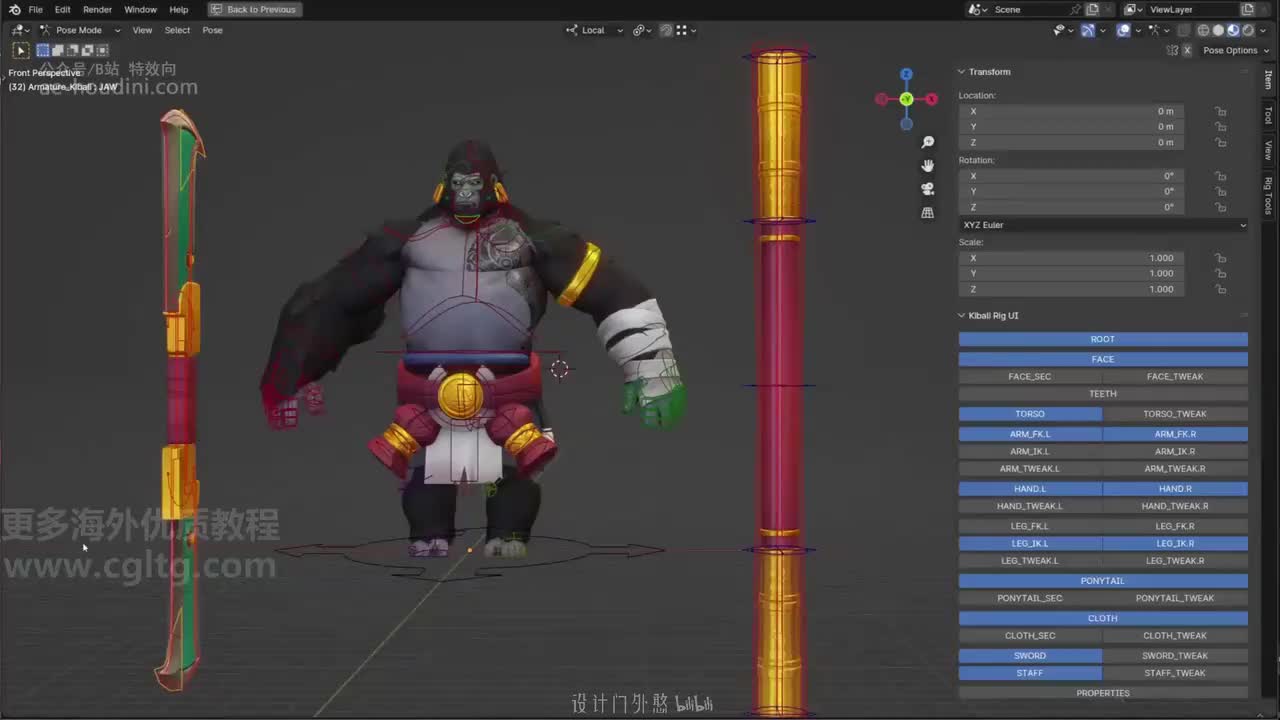The height and width of the screenshot is (720, 1280).
Task: Choose the subtract selection mode icon
Action: click(x=73, y=50)
